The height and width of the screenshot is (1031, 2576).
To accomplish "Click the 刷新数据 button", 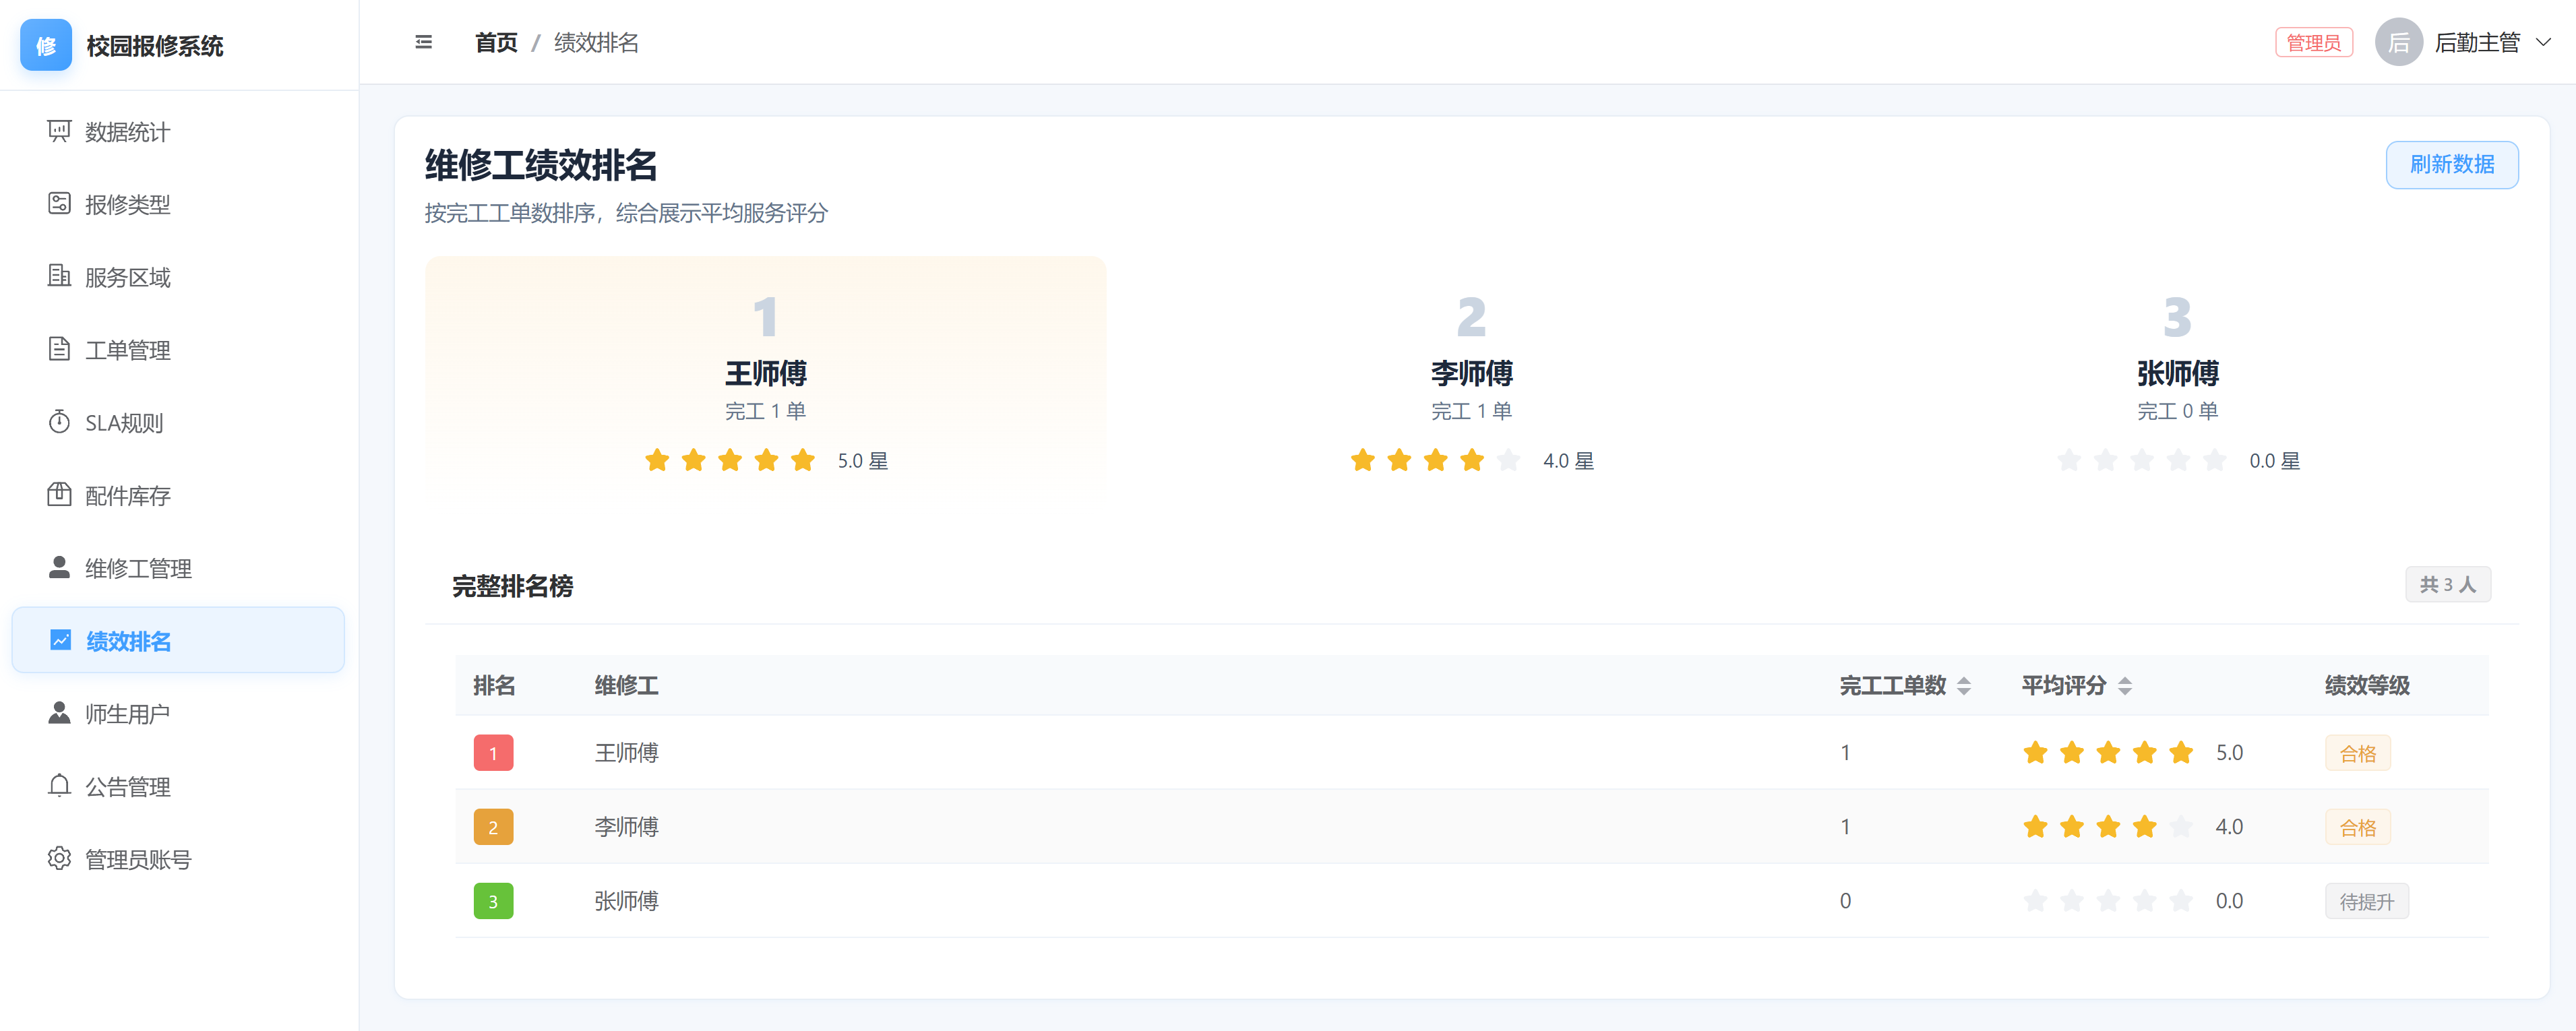I will (x=2451, y=165).
